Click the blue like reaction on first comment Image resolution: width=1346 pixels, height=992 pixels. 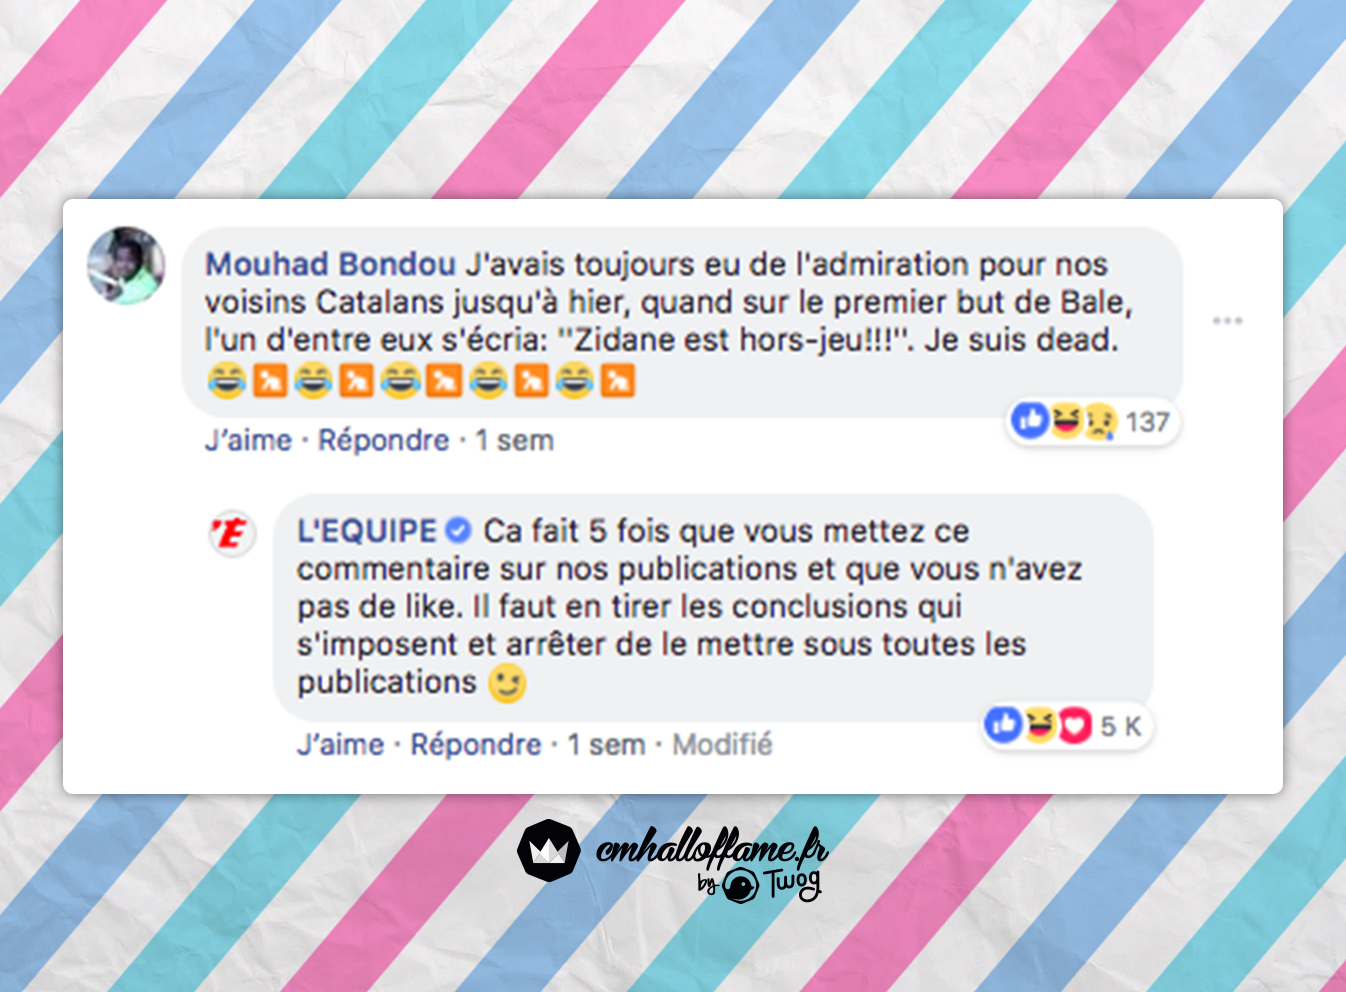[1029, 420]
